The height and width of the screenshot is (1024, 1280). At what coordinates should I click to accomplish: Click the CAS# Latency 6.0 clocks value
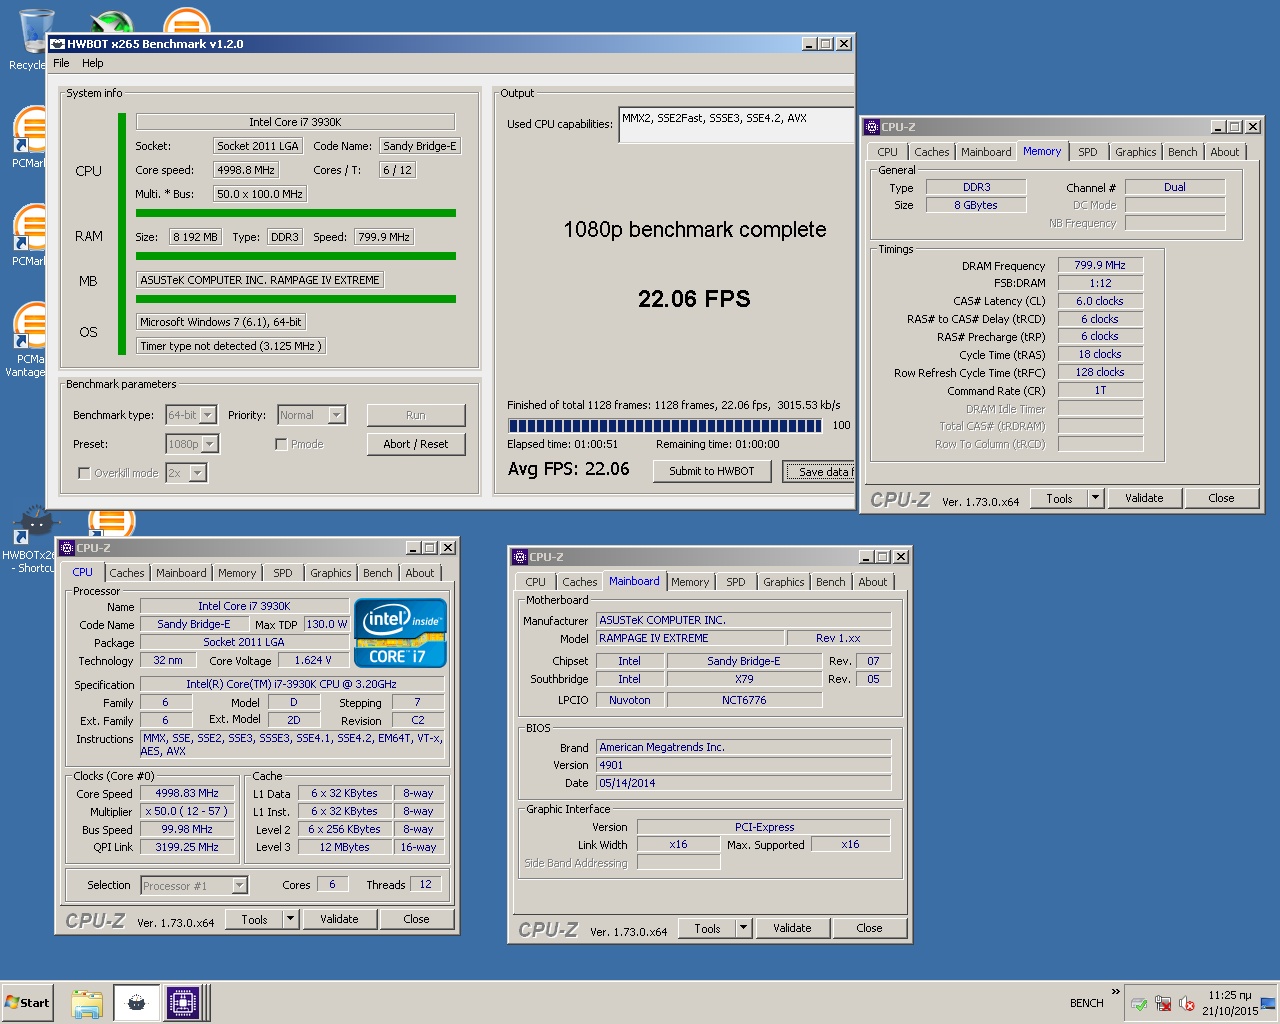pyautogui.click(x=1100, y=301)
